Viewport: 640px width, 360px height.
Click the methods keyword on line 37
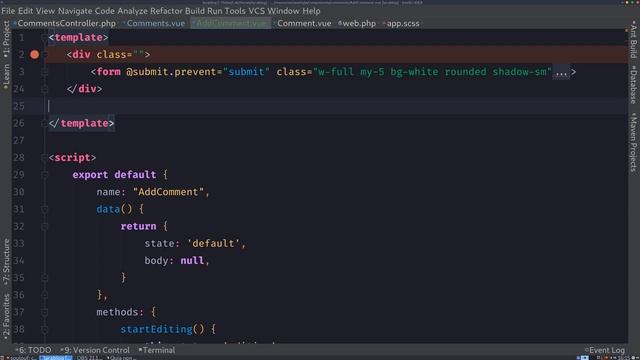(x=117, y=312)
